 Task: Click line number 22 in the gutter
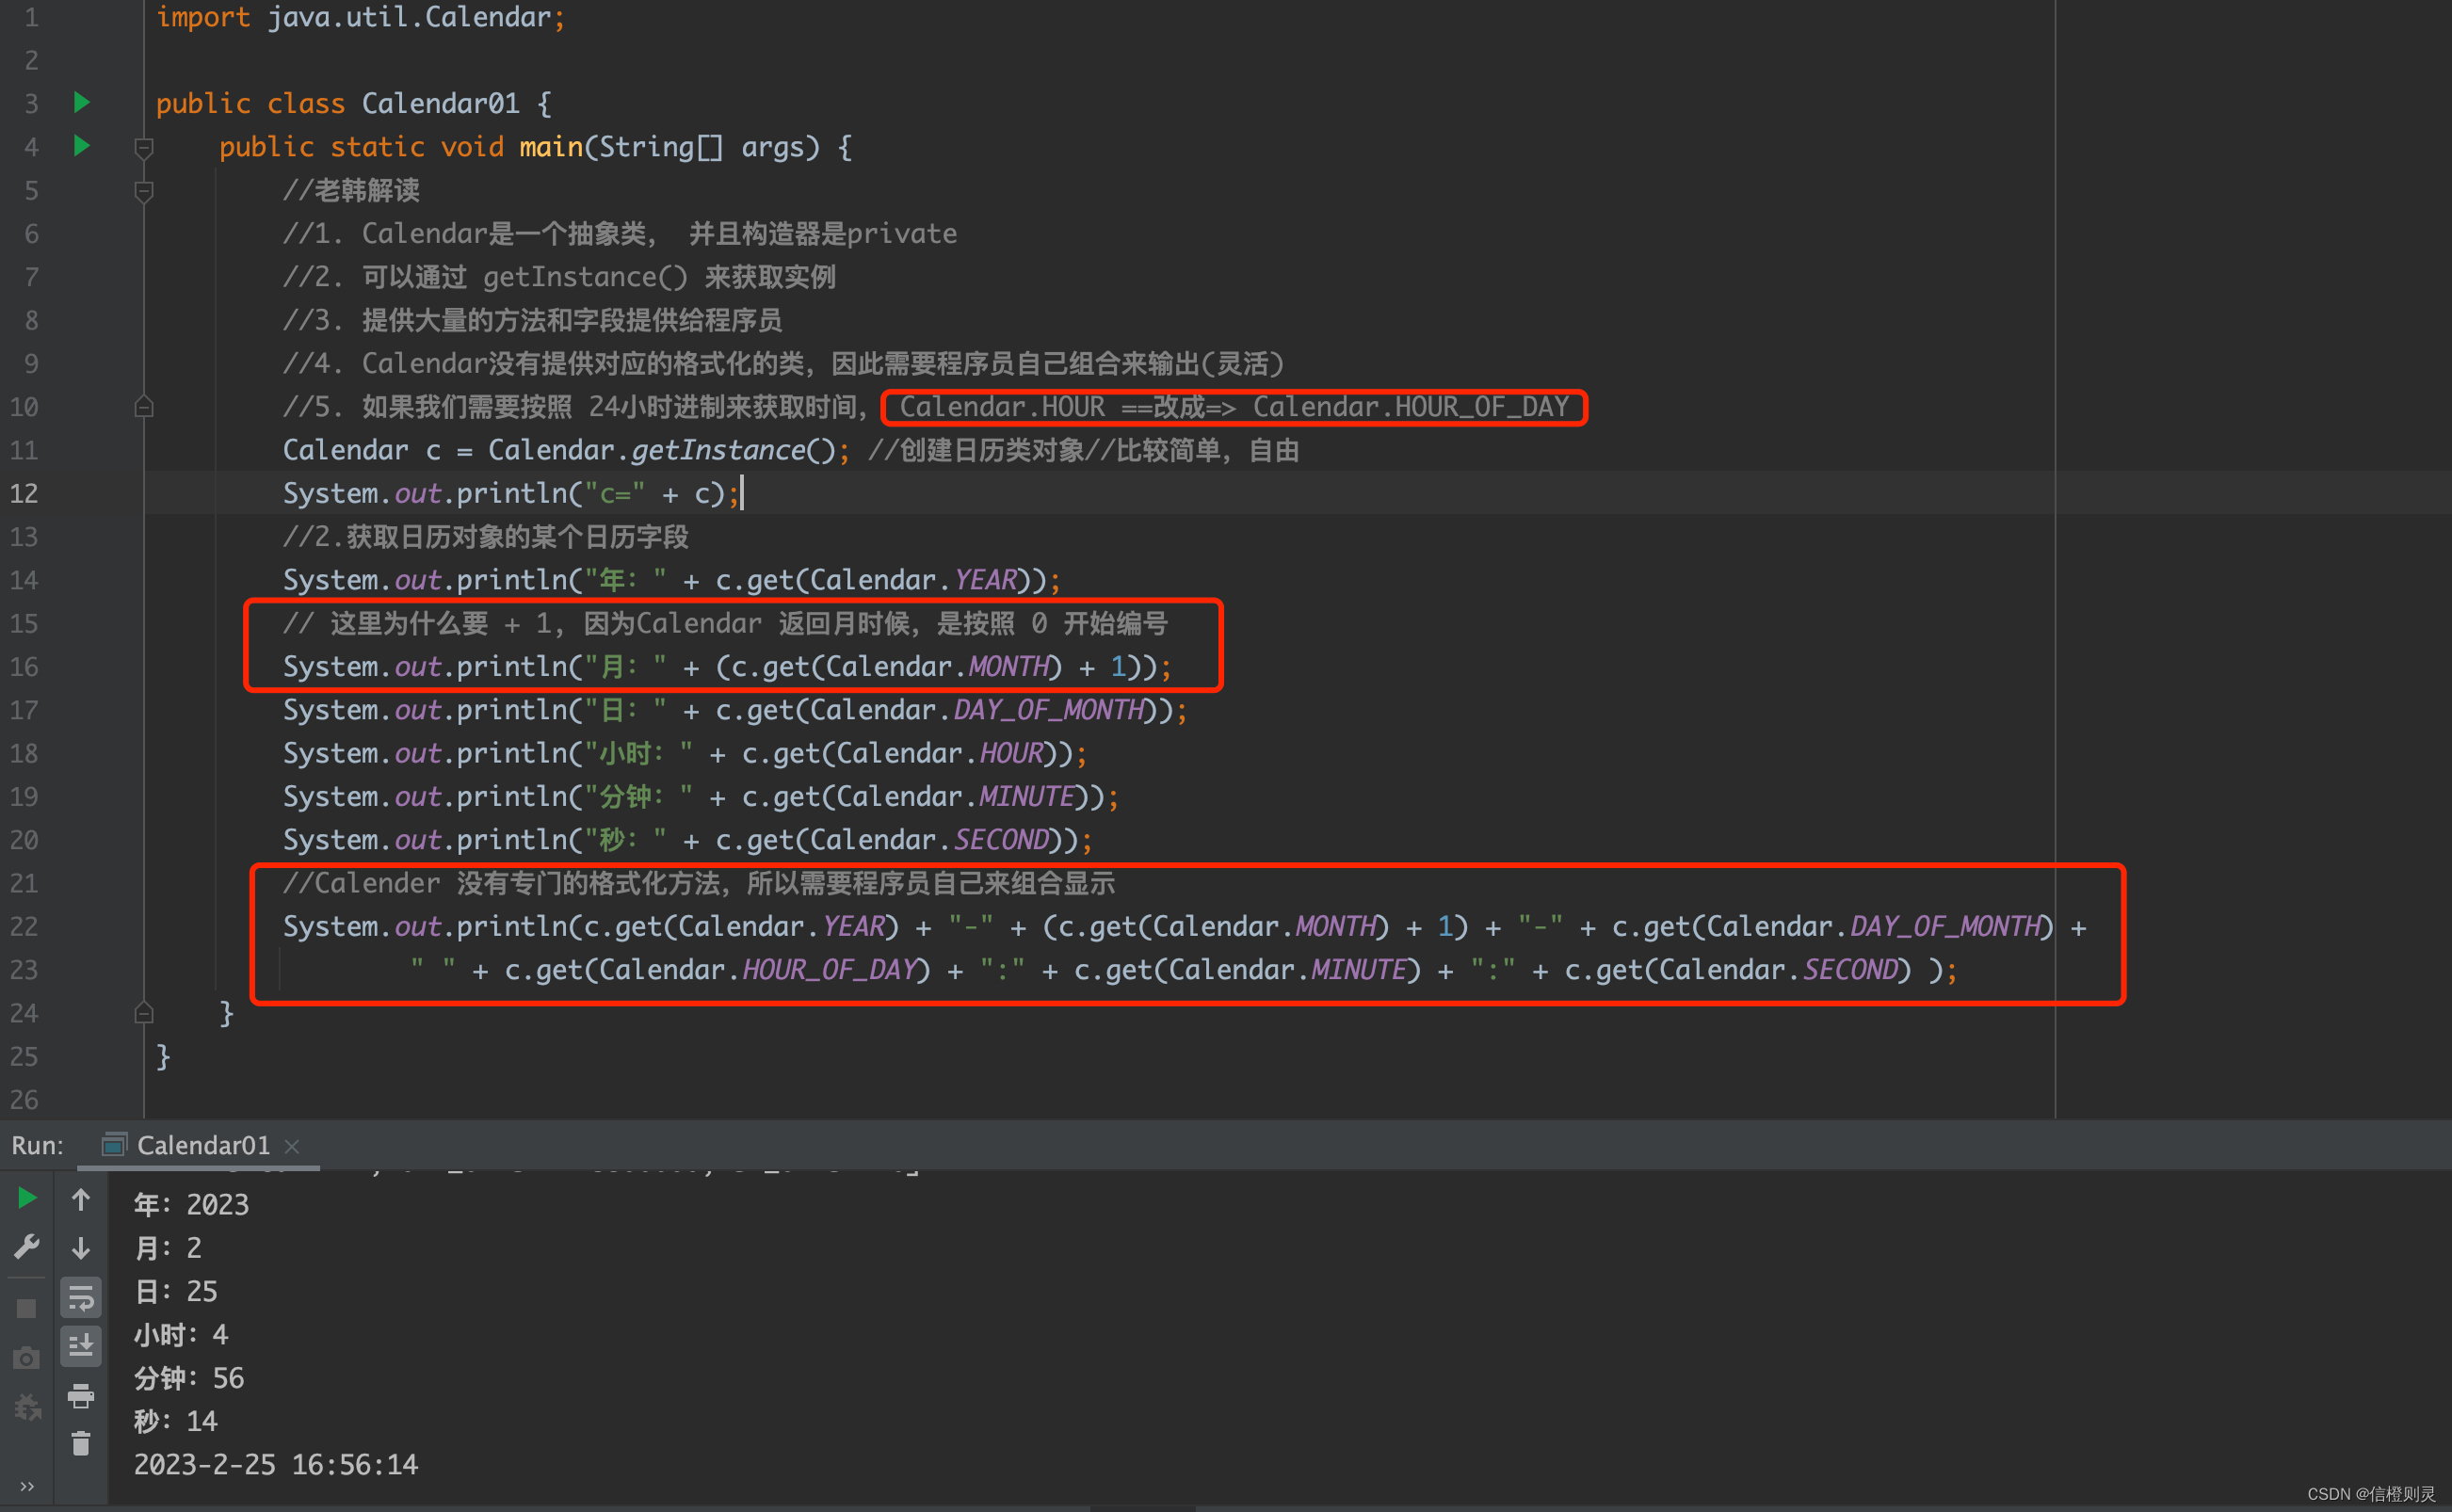point(24,926)
